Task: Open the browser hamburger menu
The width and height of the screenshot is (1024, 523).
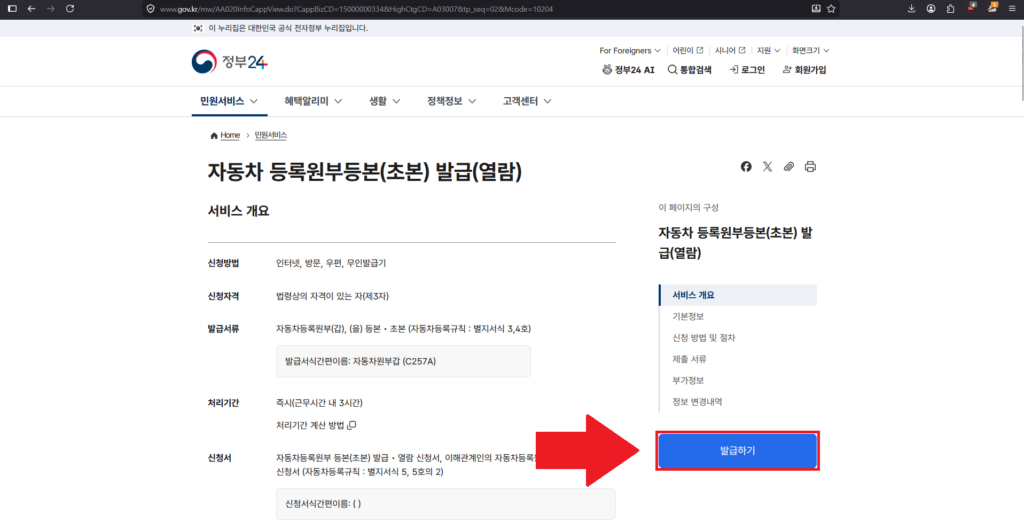Action: tap(1012, 9)
